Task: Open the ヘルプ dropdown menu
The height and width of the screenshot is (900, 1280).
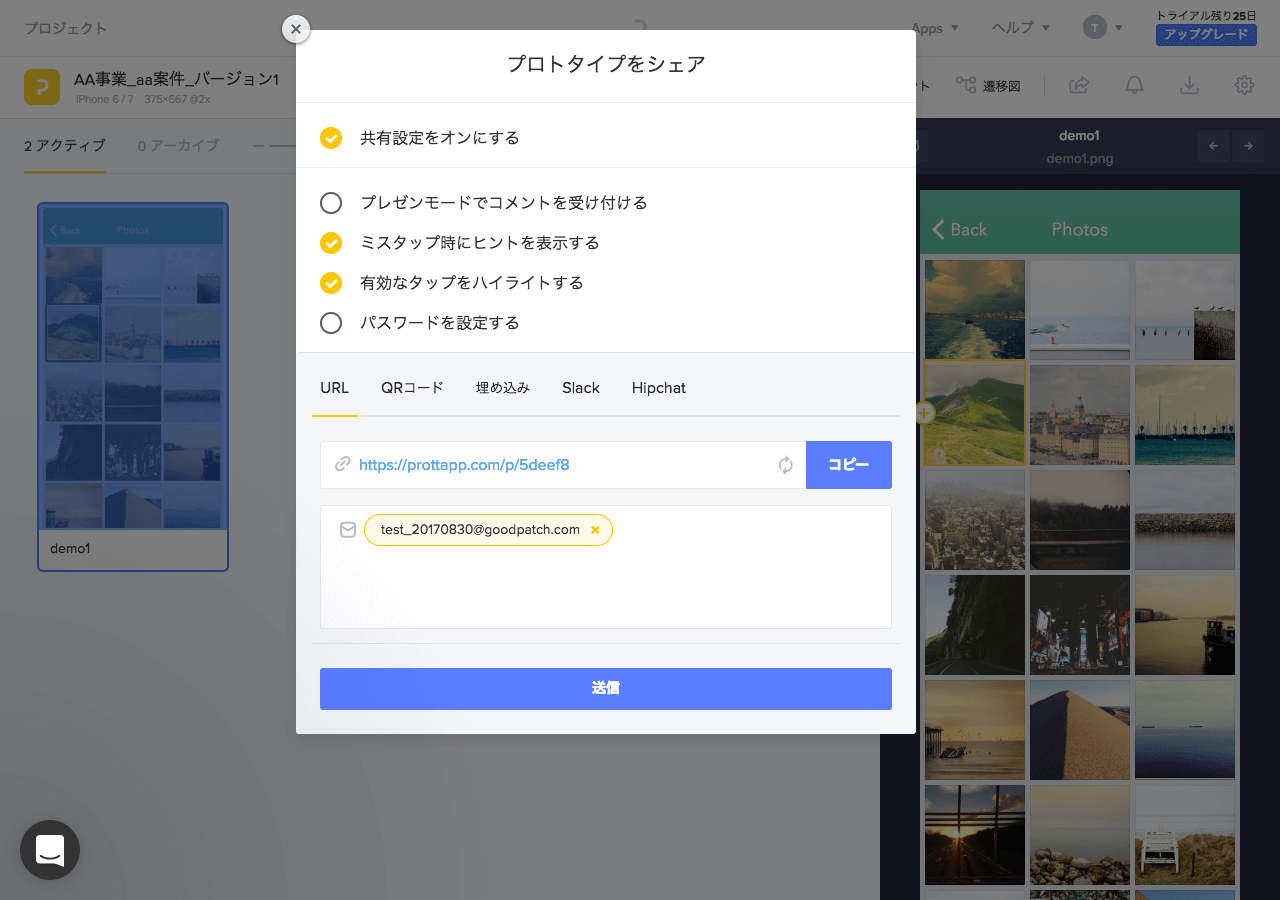Action: click(x=1019, y=28)
